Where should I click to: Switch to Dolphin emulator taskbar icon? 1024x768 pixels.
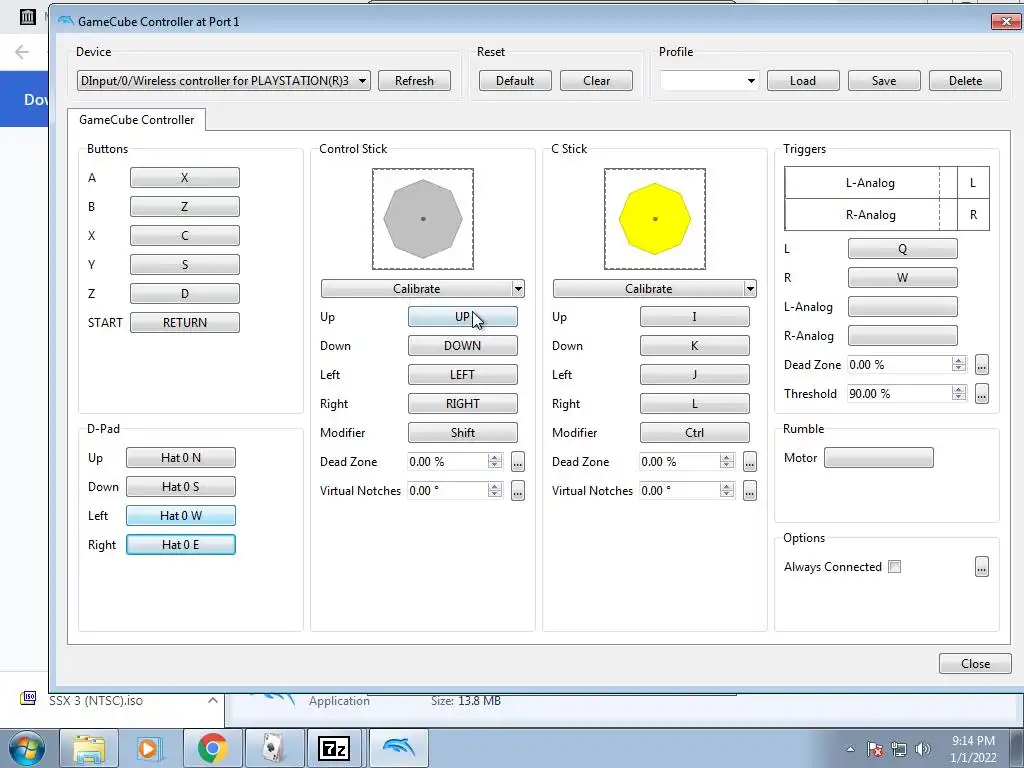398,748
